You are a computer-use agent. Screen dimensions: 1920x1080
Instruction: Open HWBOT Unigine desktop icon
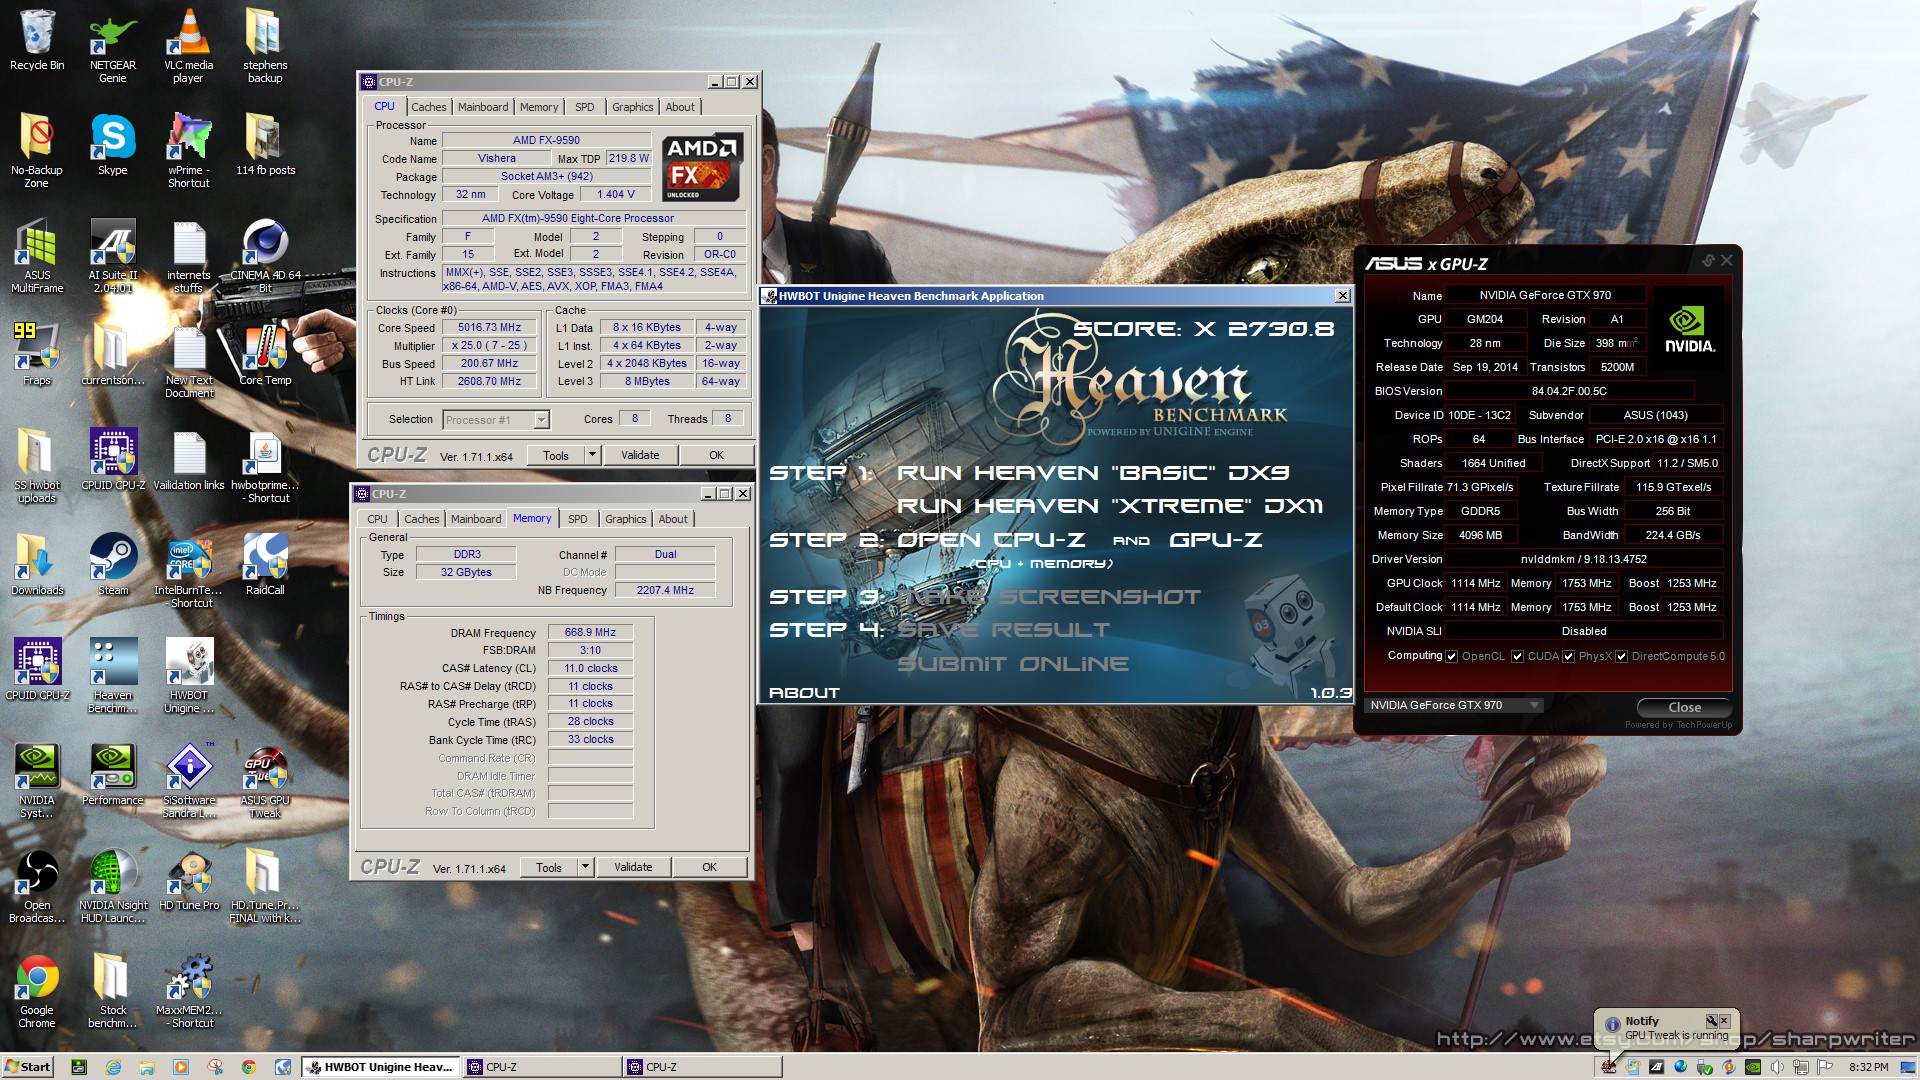(x=189, y=676)
